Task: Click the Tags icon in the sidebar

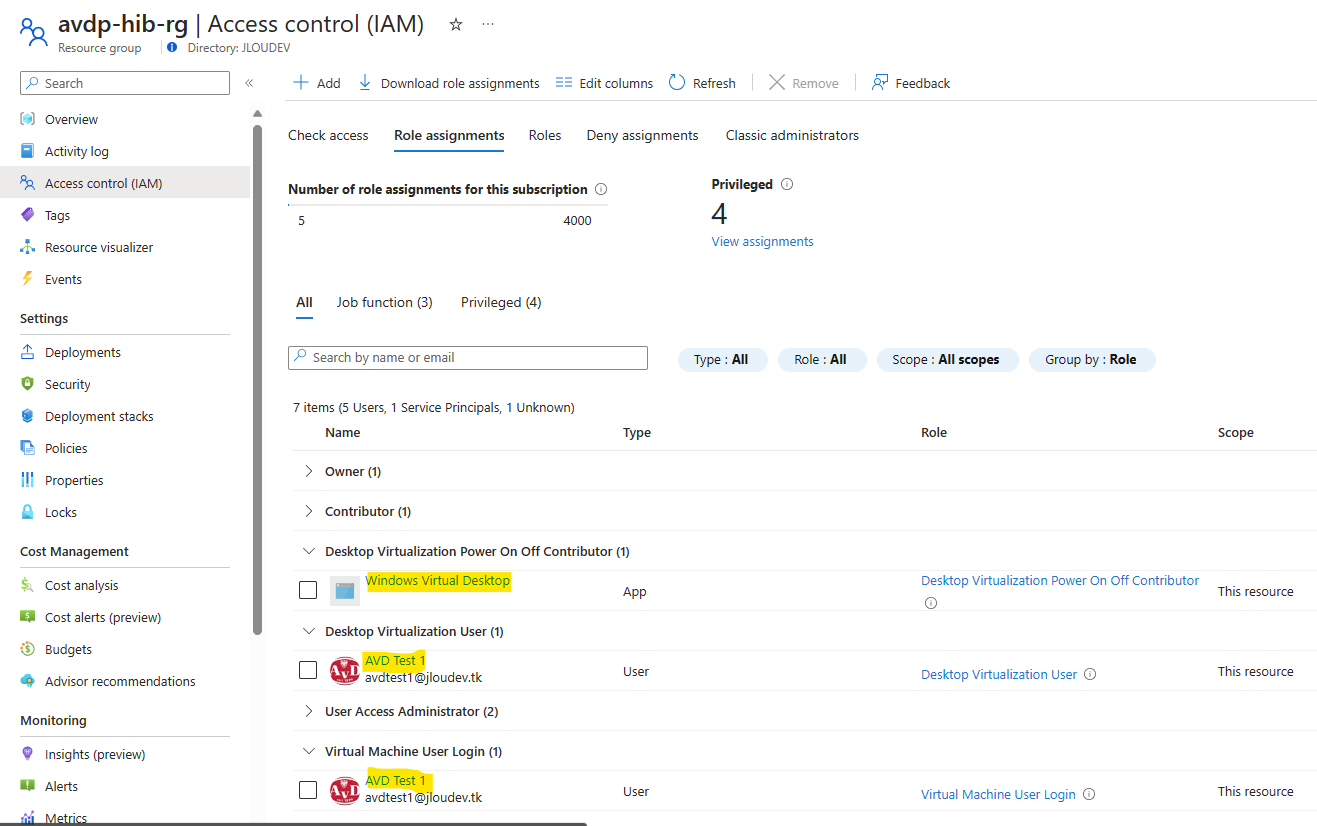Action: [x=28, y=215]
